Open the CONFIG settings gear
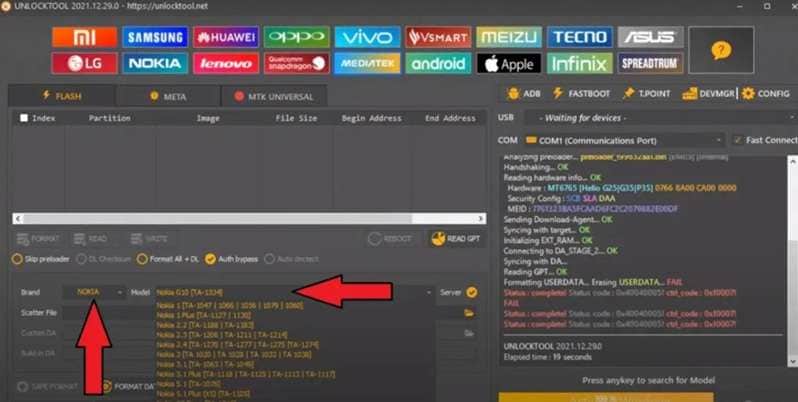The image size is (798, 402). tap(765, 94)
